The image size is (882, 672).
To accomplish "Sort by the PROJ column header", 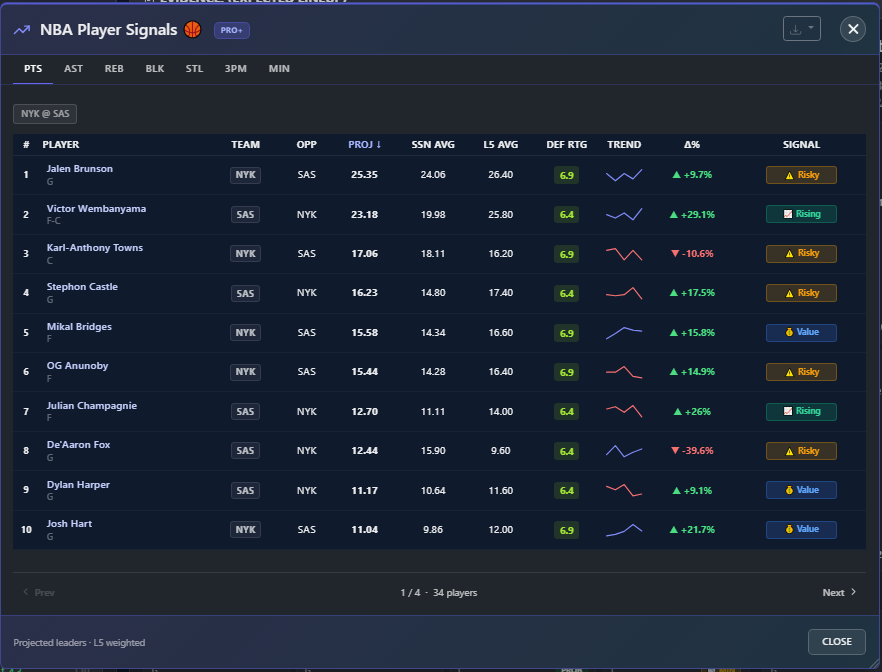I will pos(364,145).
